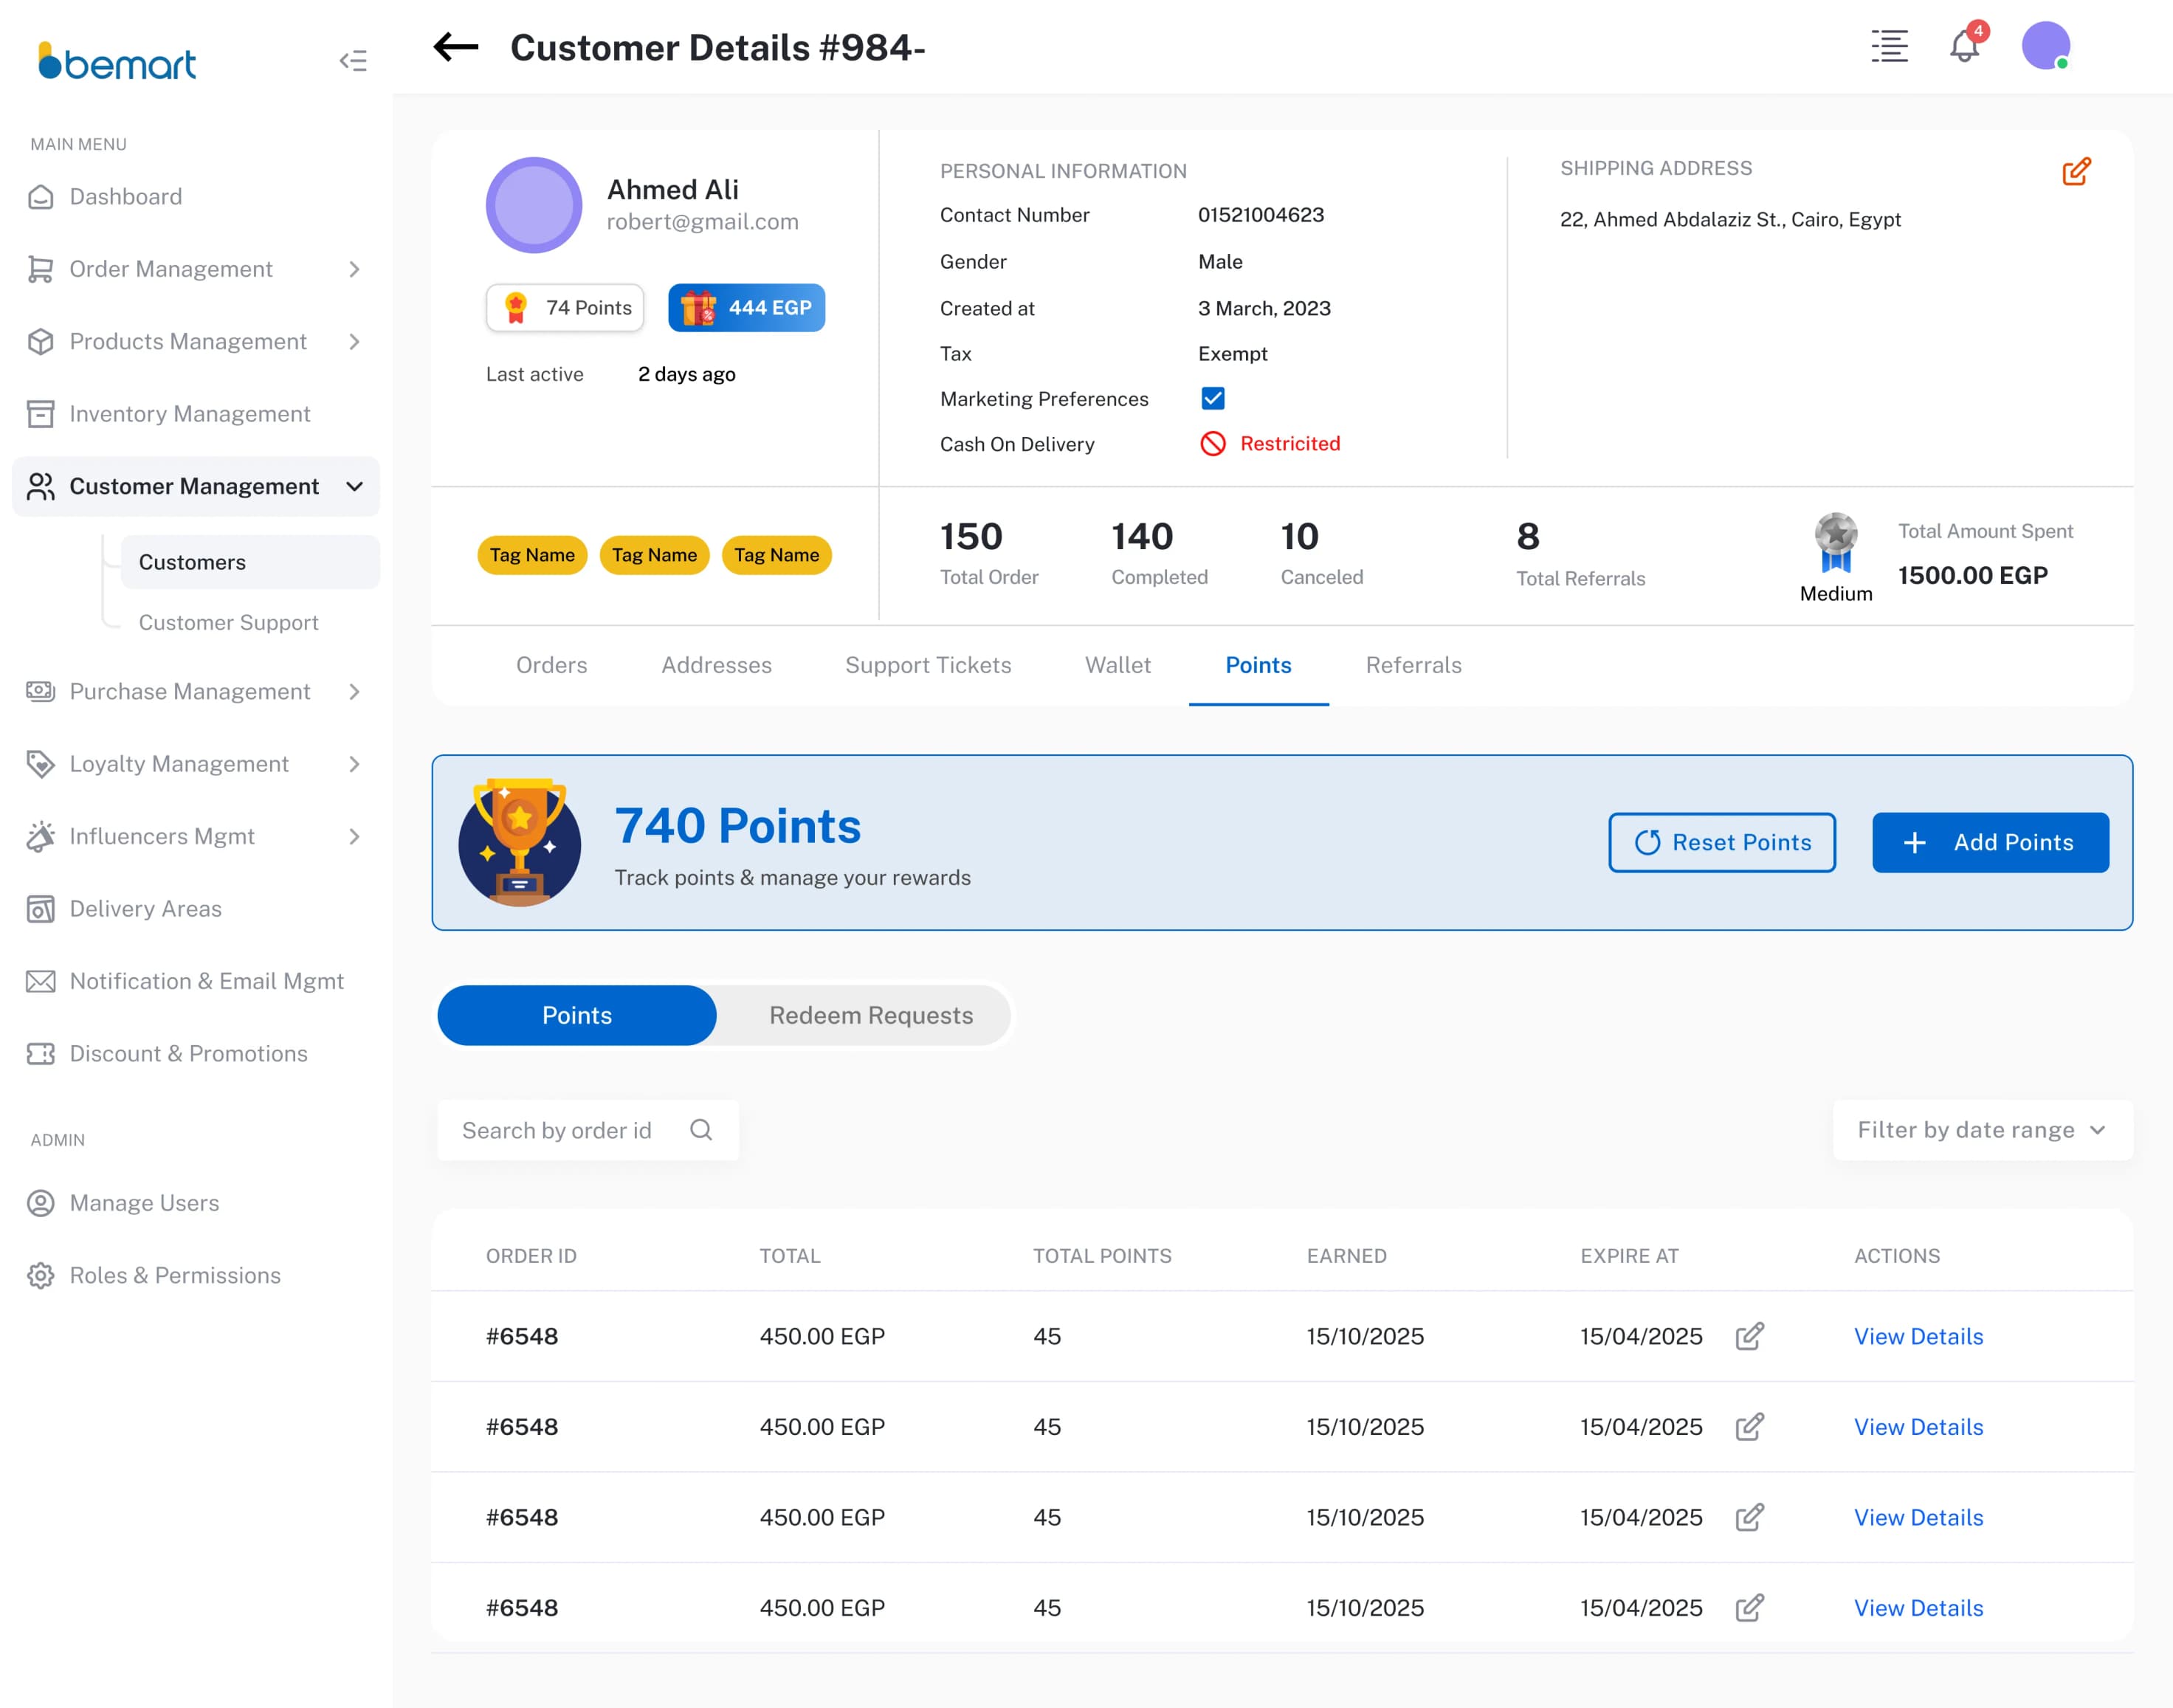
Task: Click the Reset Points button
Action: 1721,842
